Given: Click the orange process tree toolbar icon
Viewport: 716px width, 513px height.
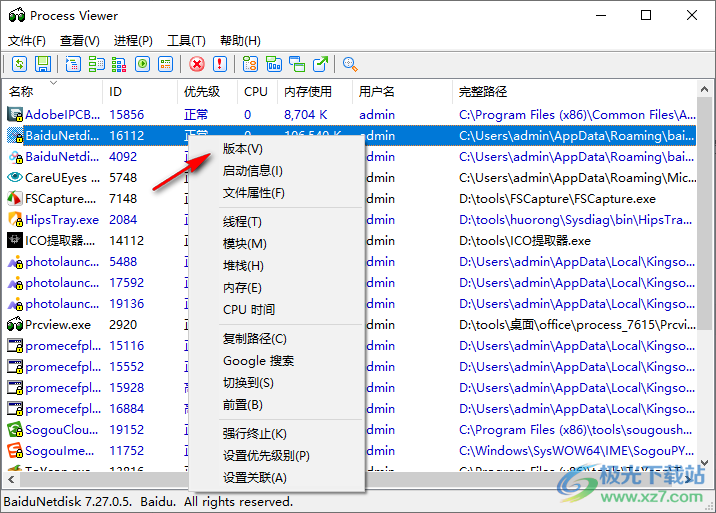Looking at the screenshot, I should (250, 64).
